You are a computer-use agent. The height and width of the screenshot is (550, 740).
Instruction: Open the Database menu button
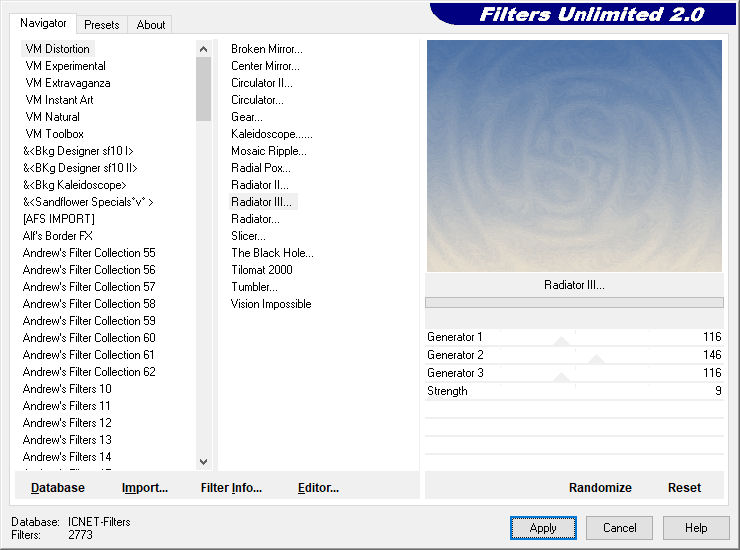(58, 488)
